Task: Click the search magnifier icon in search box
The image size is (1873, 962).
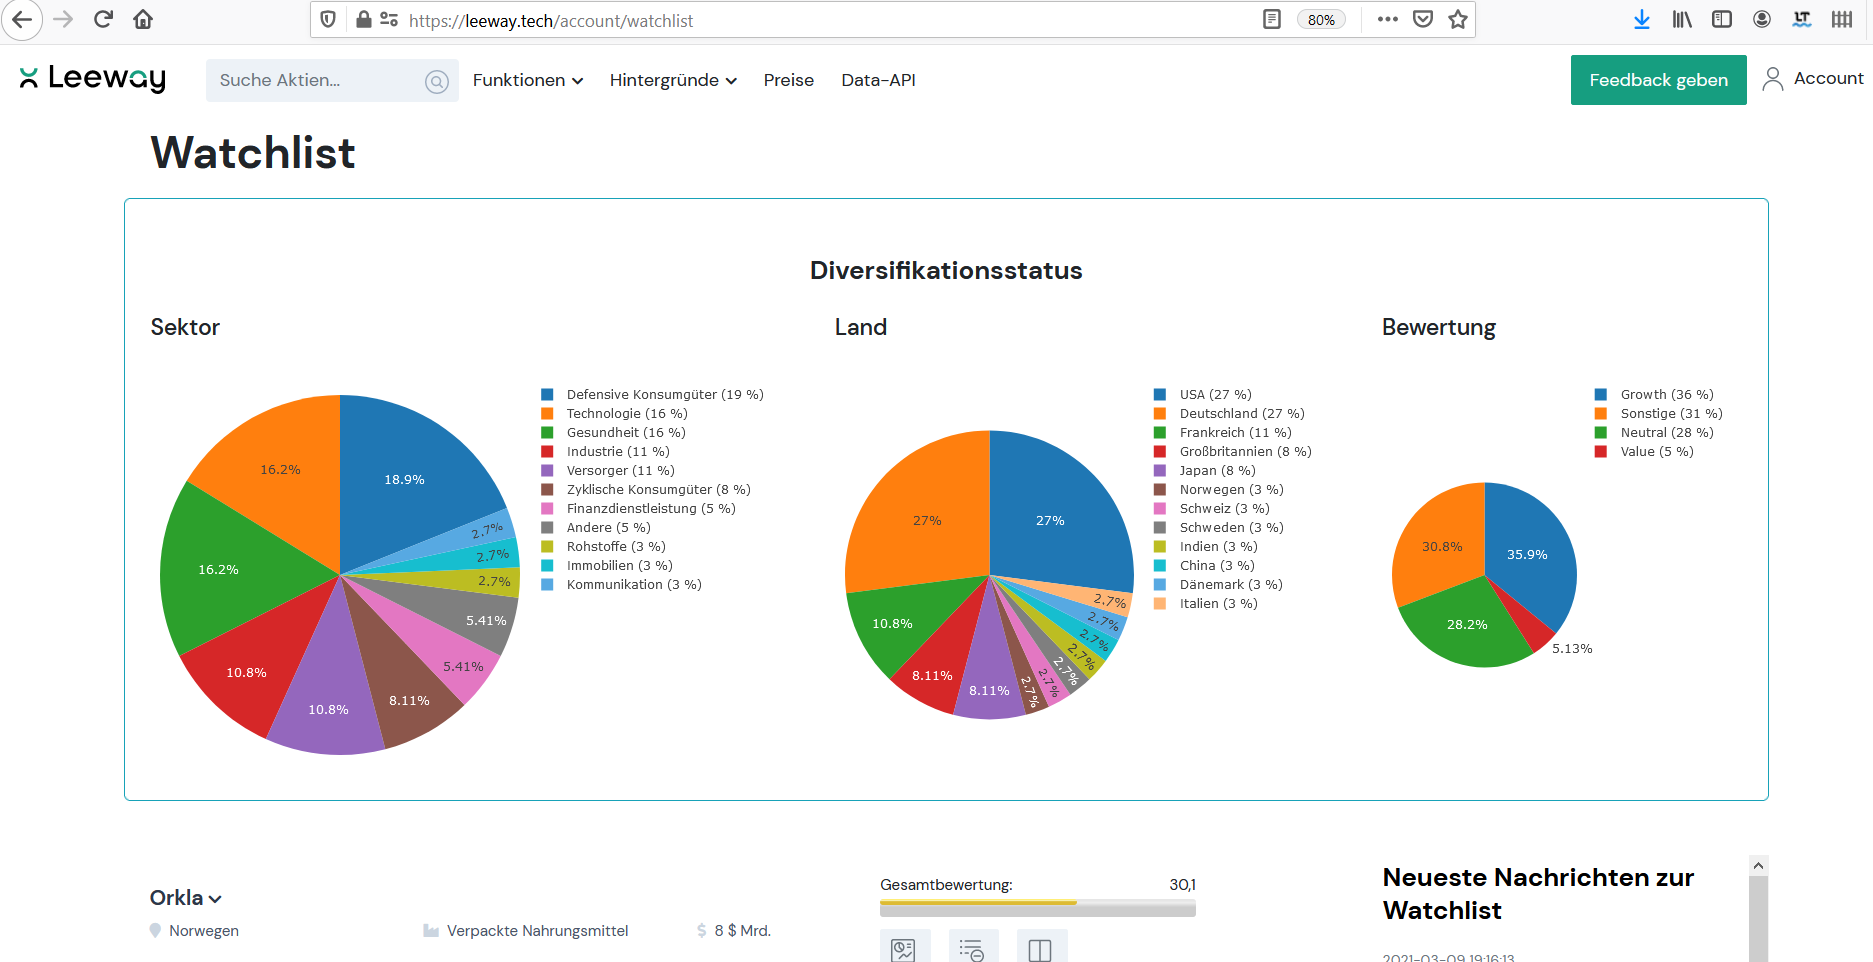Action: tap(437, 82)
